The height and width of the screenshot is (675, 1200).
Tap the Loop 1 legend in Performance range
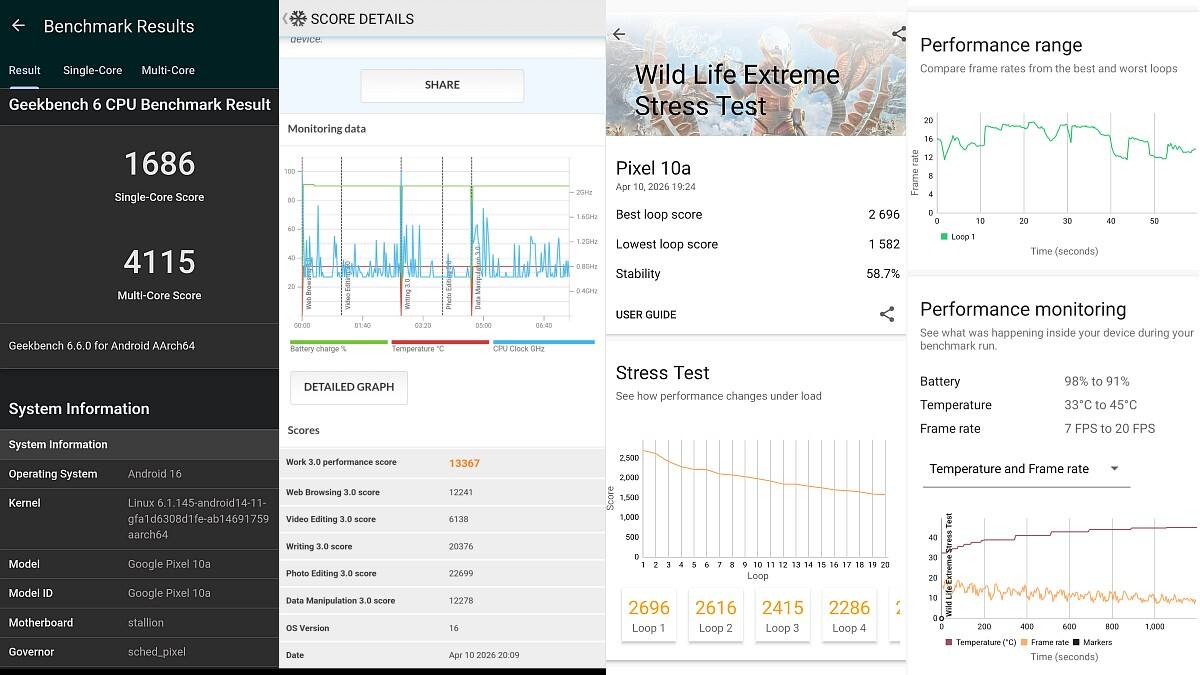(956, 237)
